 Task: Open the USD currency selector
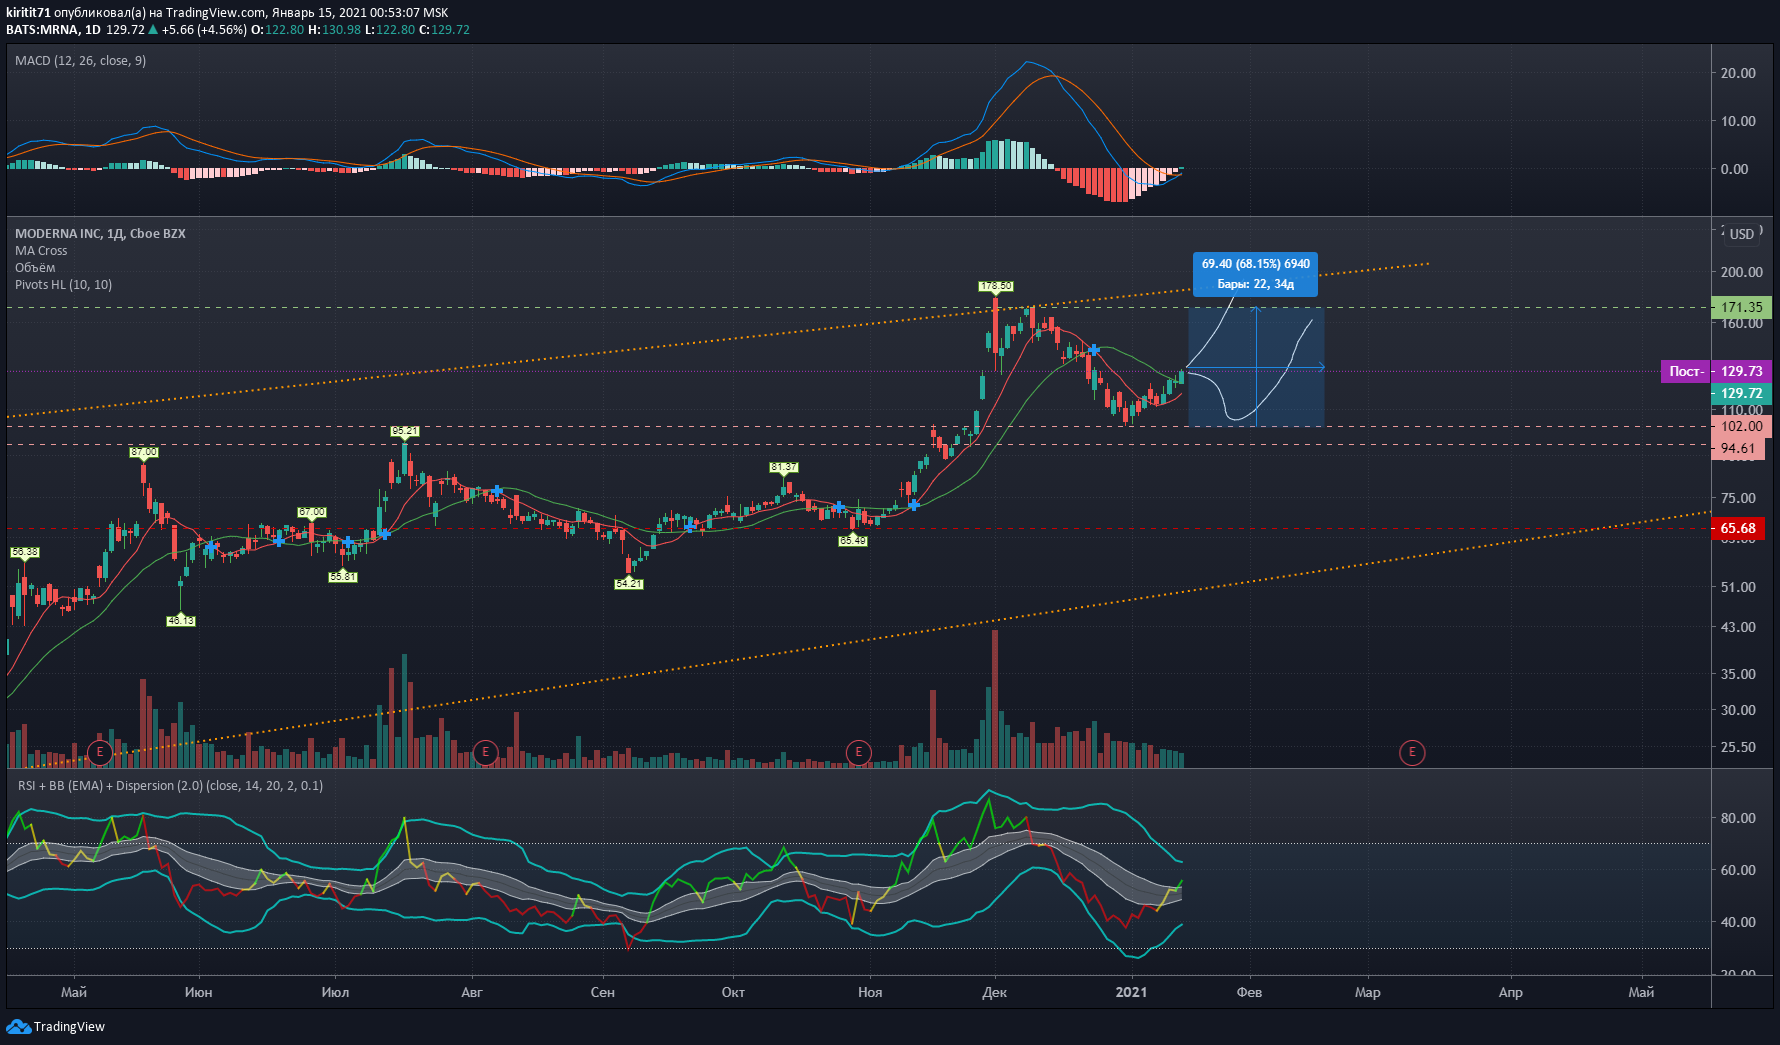[x=1742, y=234]
